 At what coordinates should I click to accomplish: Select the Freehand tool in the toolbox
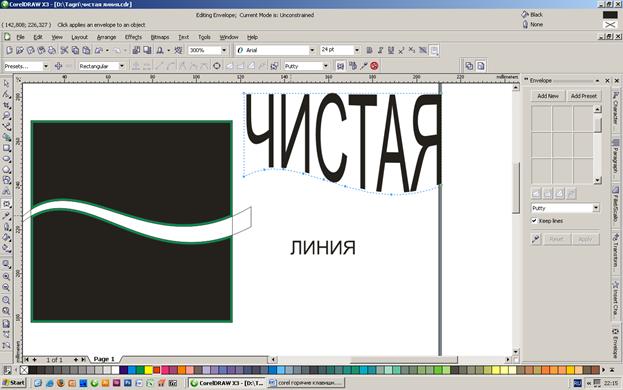(x=6, y=127)
